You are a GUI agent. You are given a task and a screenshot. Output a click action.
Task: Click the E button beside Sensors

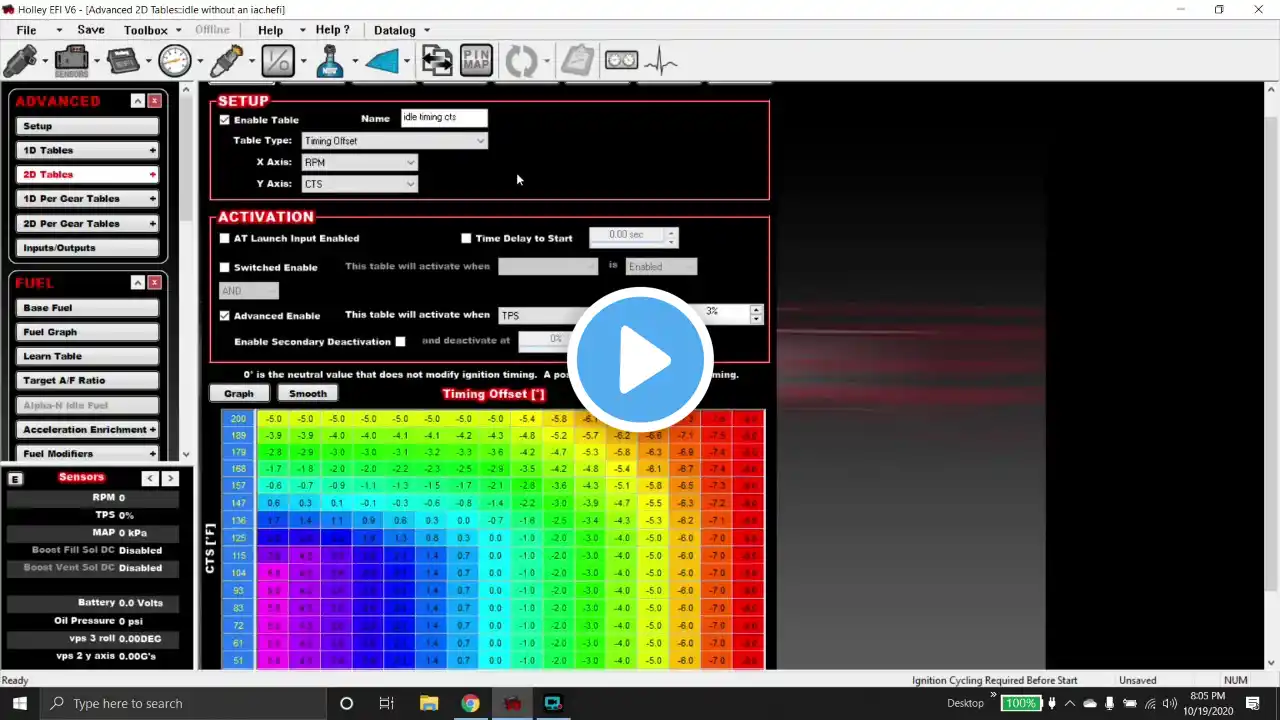15,479
